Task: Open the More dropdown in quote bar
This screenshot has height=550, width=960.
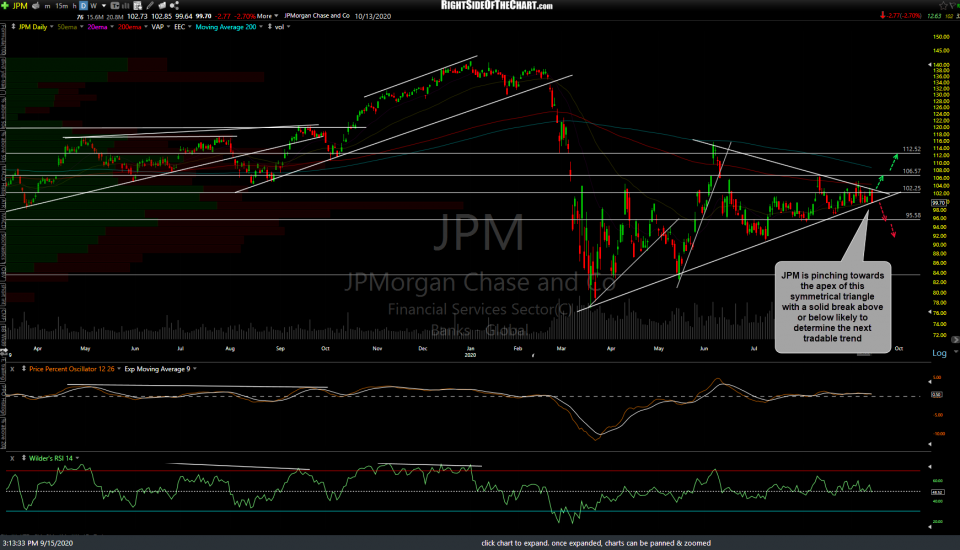Action: point(268,16)
